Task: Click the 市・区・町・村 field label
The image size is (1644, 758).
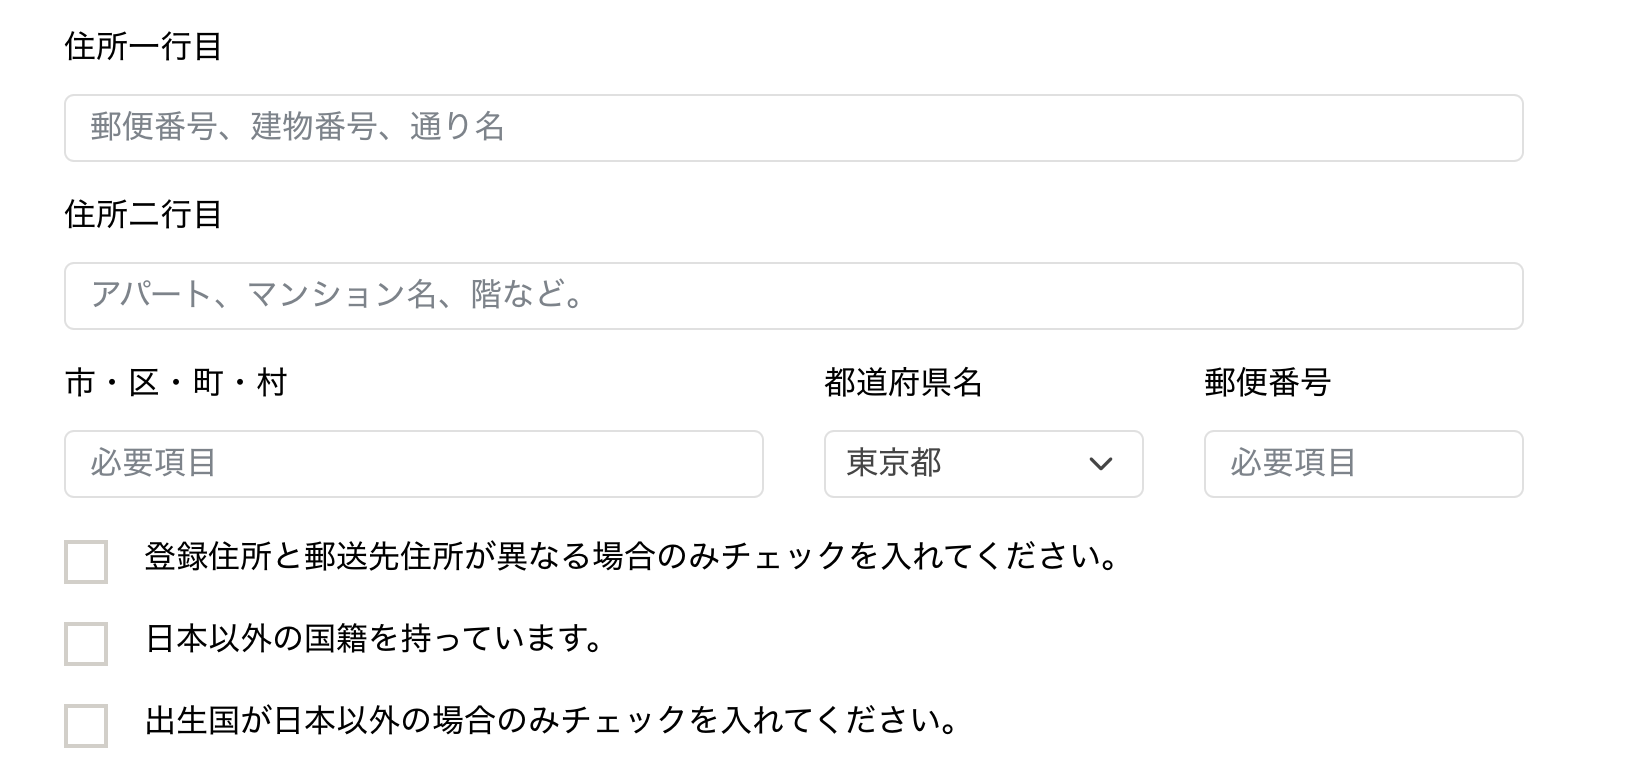Action: point(176,382)
